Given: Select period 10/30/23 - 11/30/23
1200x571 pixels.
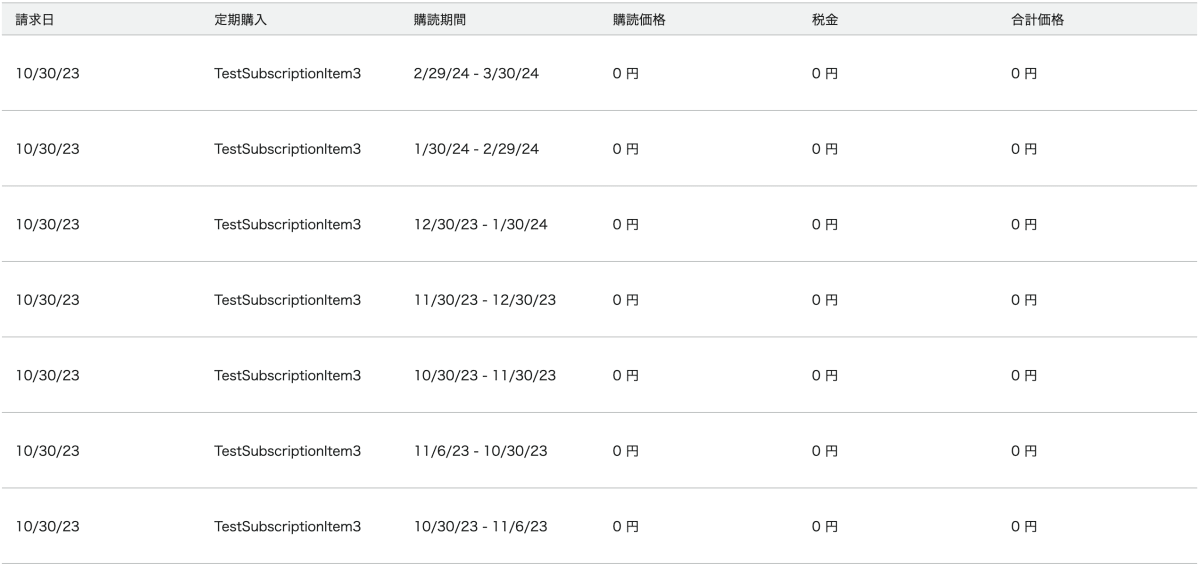Looking at the screenshot, I should point(484,375).
